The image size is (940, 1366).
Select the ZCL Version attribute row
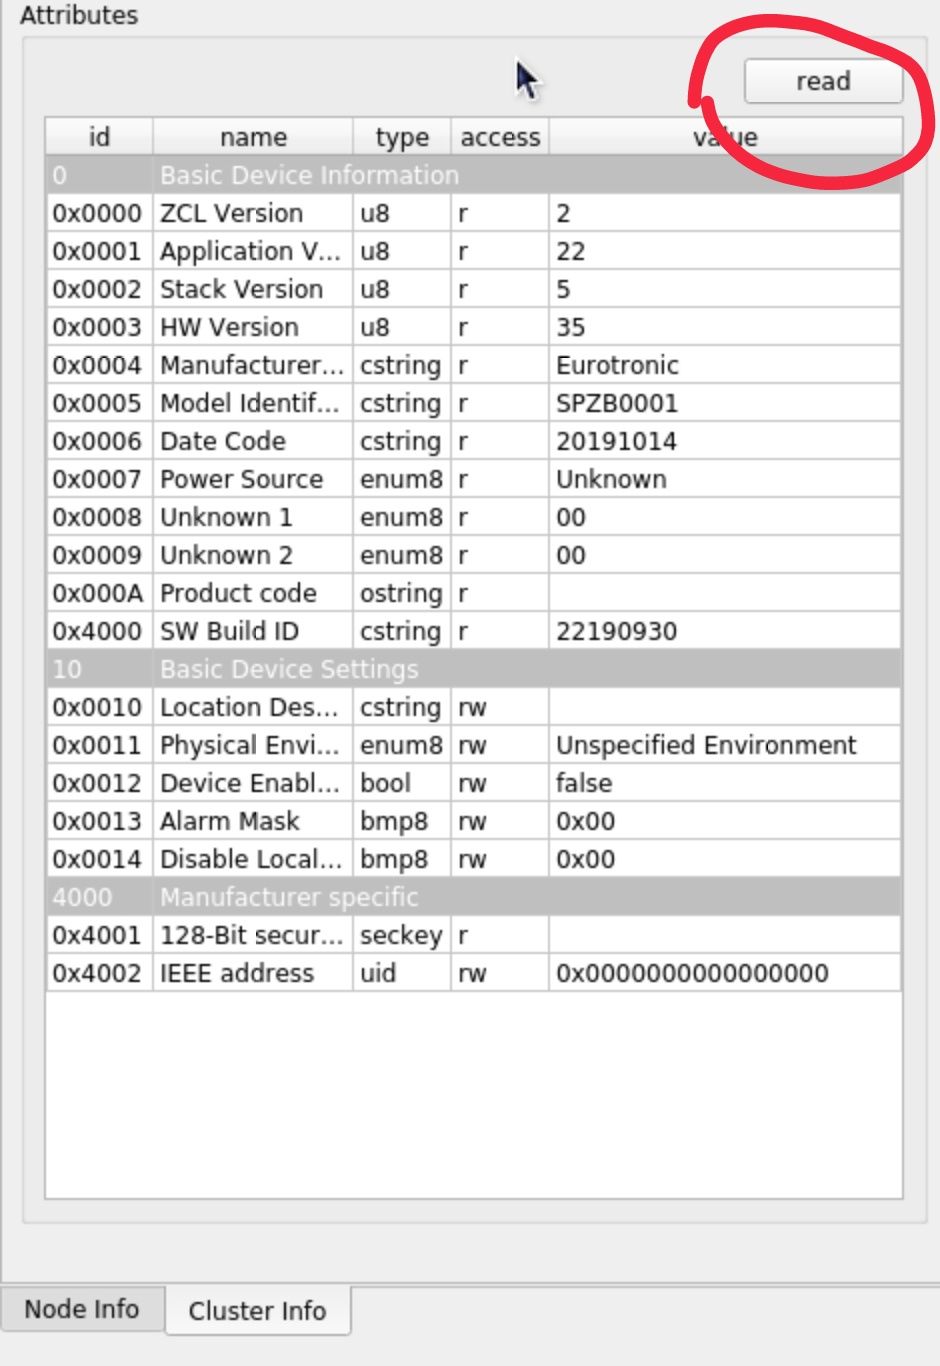click(473, 213)
